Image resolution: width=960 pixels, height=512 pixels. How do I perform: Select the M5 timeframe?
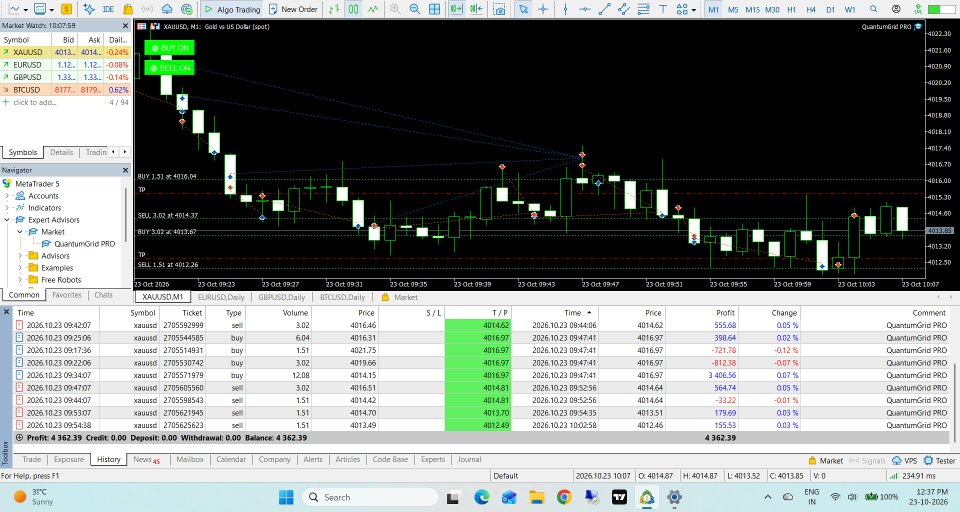733,9
